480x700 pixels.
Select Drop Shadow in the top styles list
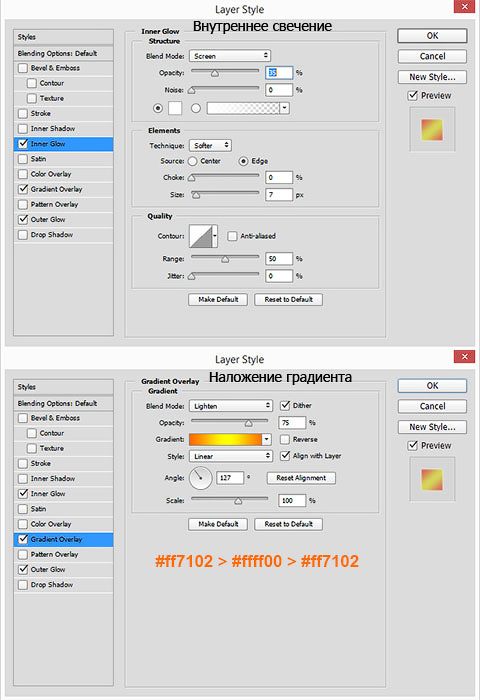pos(63,235)
